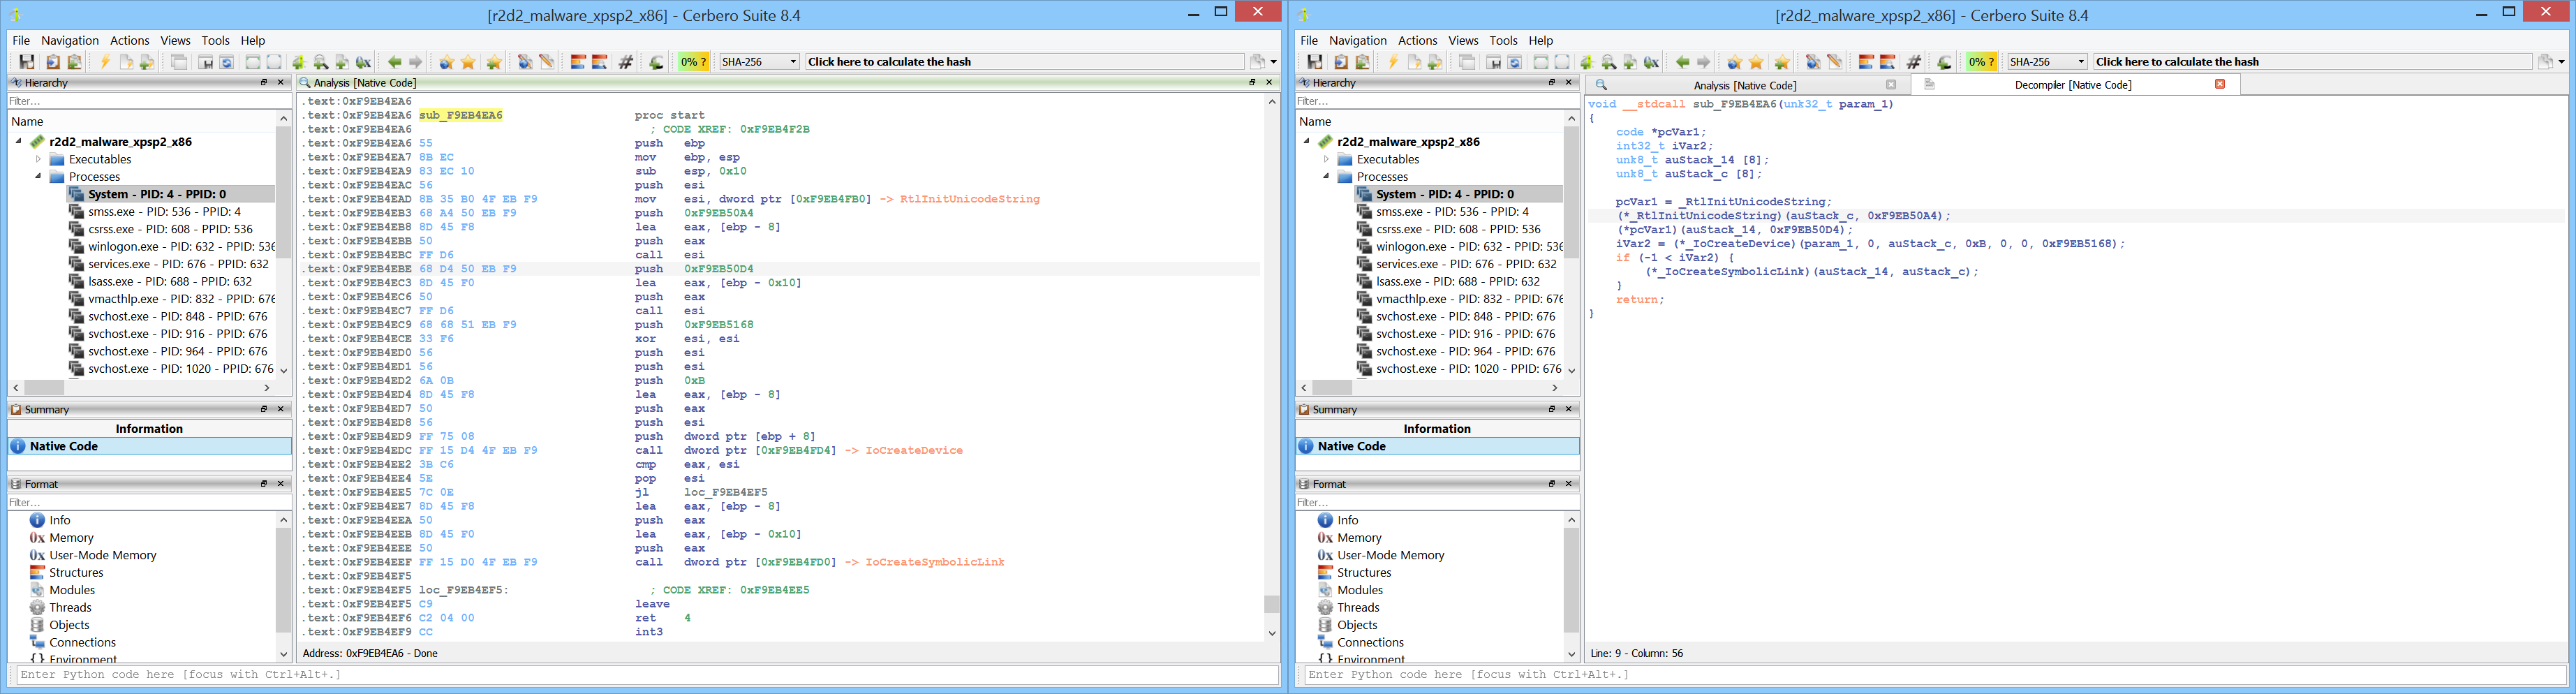This screenshot has width=2576, height=694.
Task: Click the Hierarchy filter field in left window
Action: (149, 101)
